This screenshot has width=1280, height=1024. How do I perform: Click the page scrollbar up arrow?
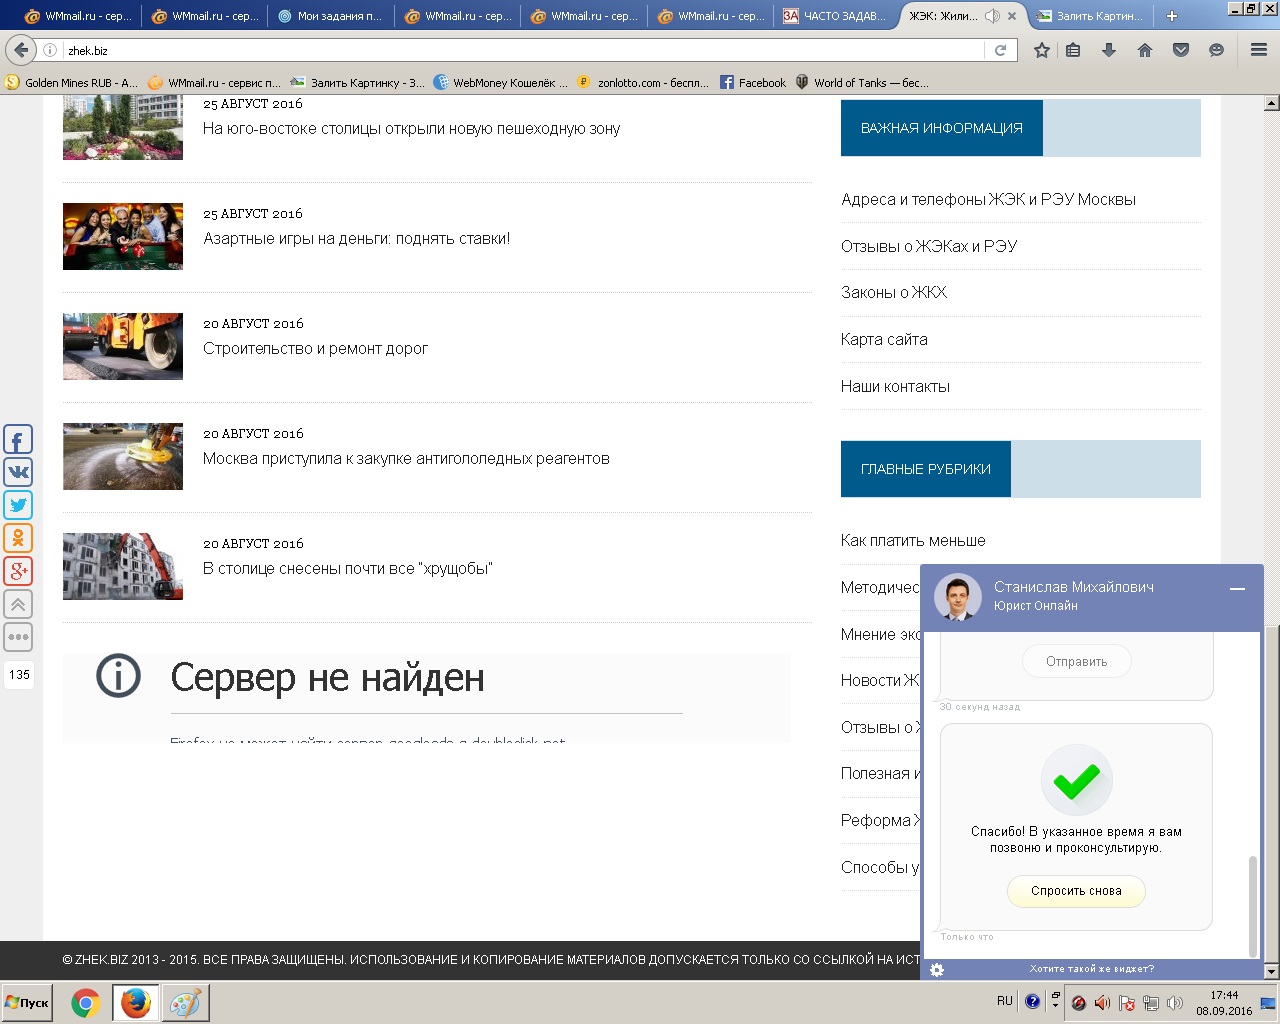pyautogui.click(x=1271, y=103)
